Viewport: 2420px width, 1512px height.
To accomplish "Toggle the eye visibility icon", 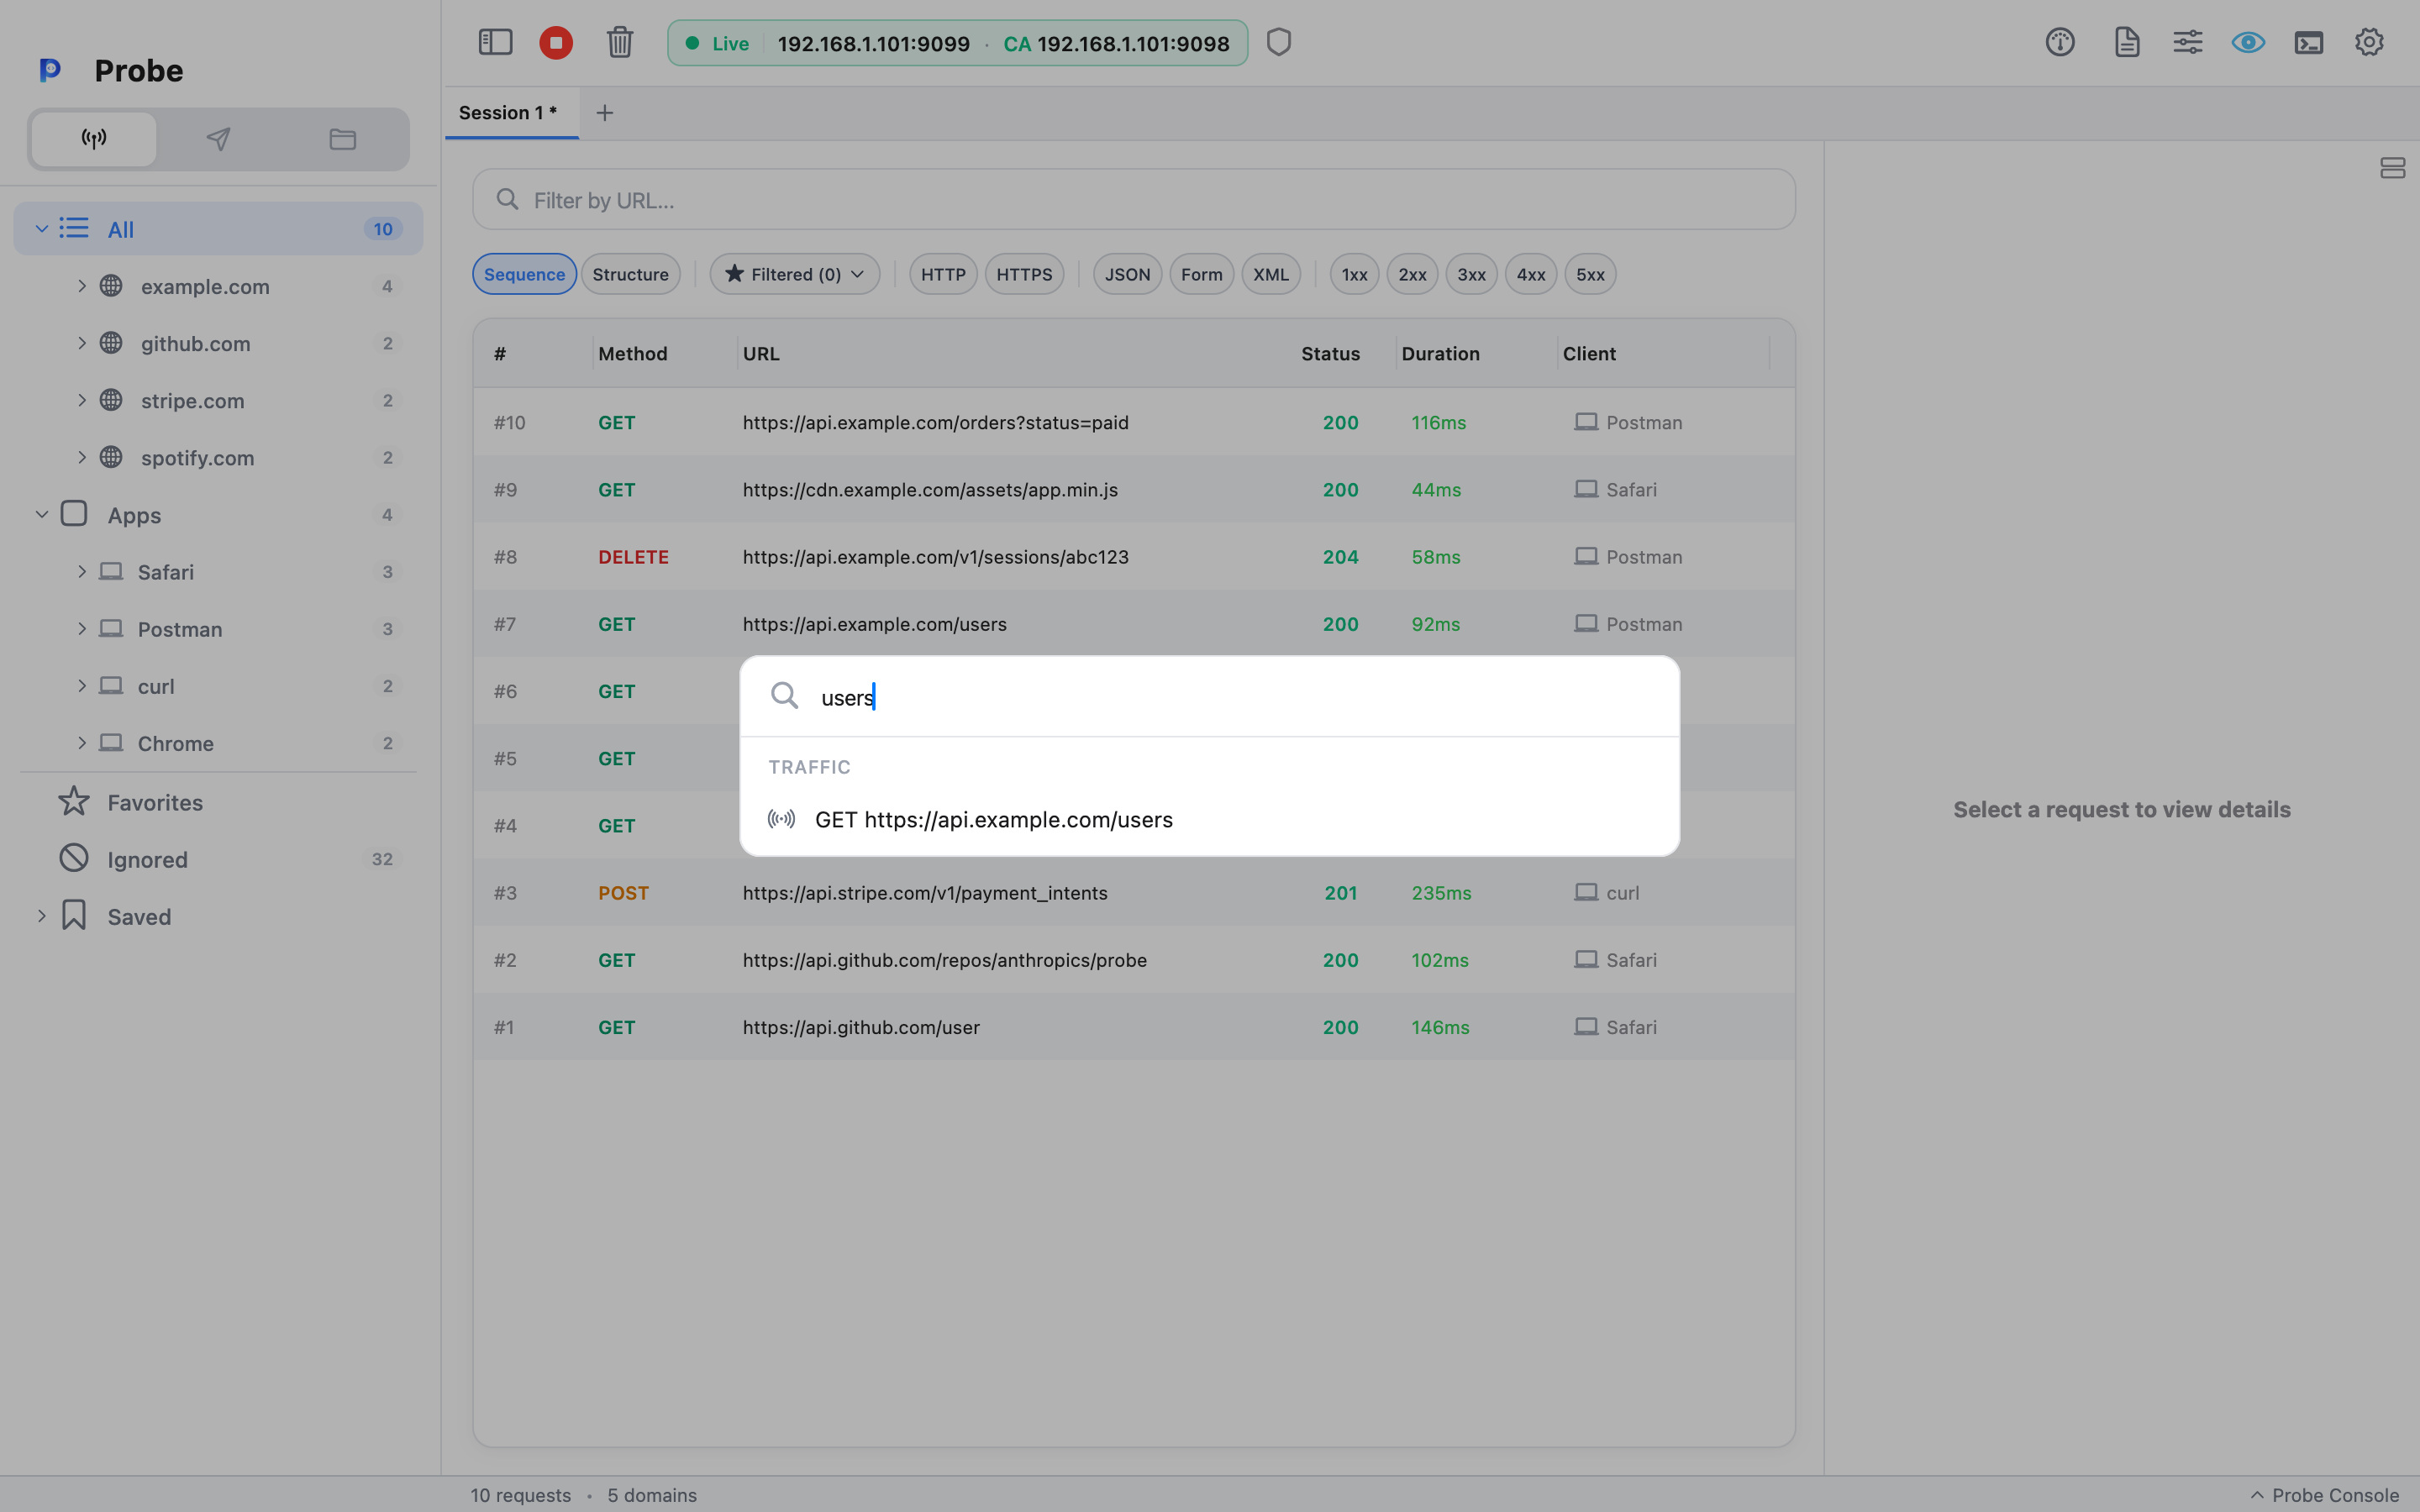I will coord(2248,42).
